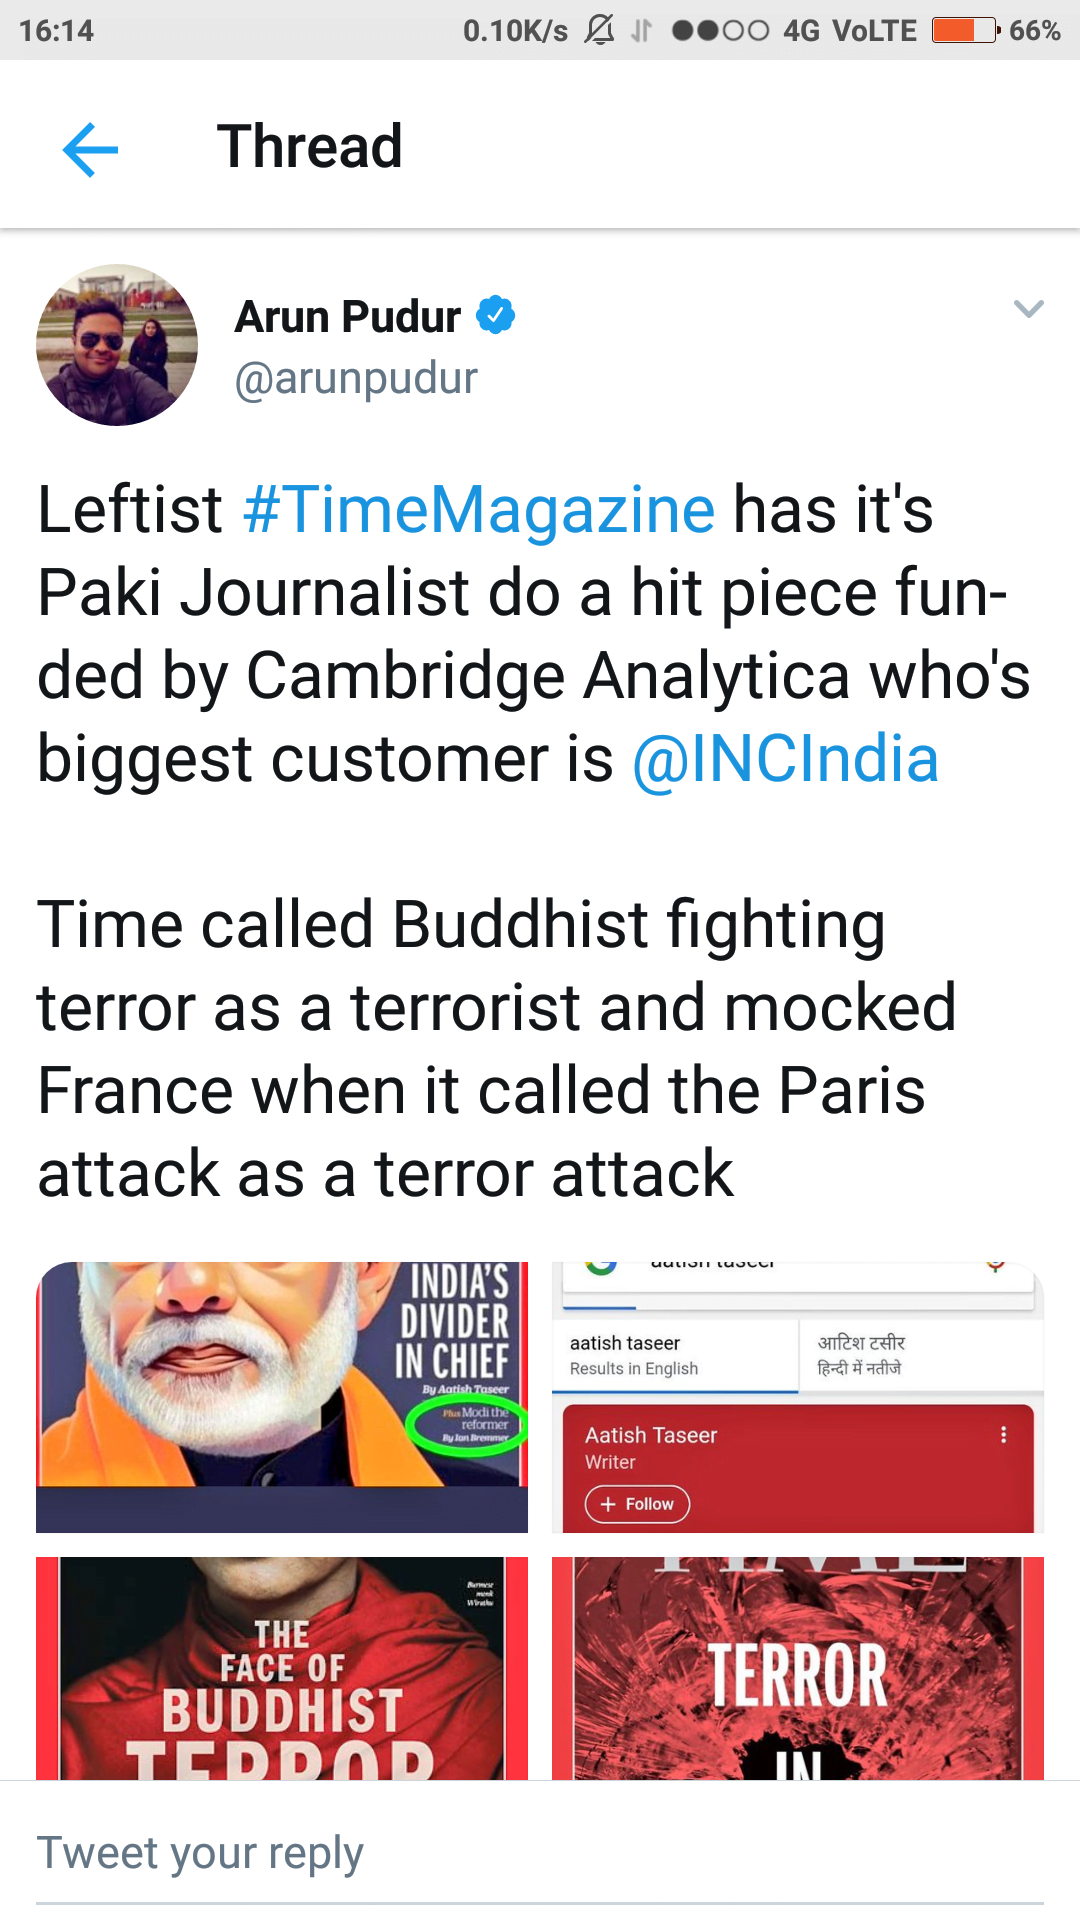Viewport: 1080px width, 1920px height.
Task: Open Arun Pudur's profile picture
Action: tap(117, 345)
